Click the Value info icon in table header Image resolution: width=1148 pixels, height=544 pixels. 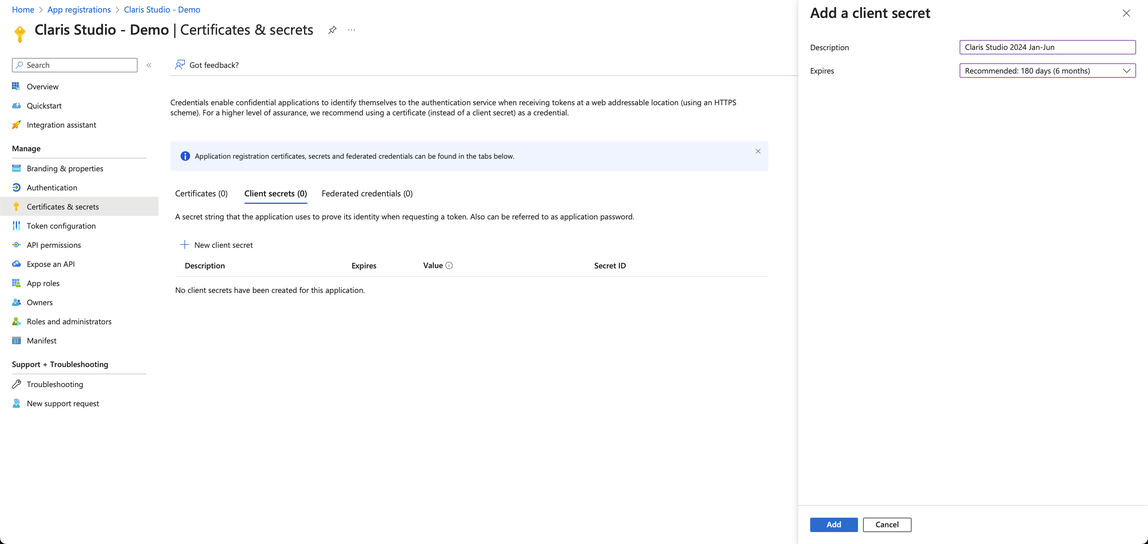(x=449, y=266)
